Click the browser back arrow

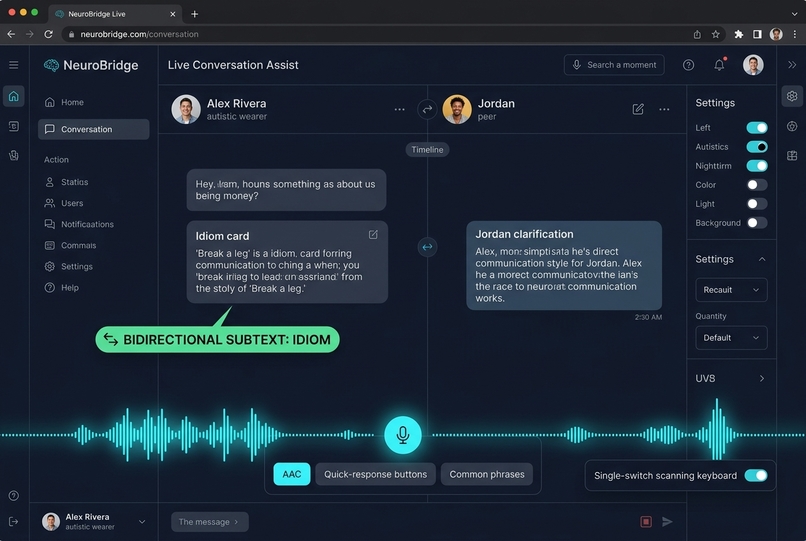(11, 34)
